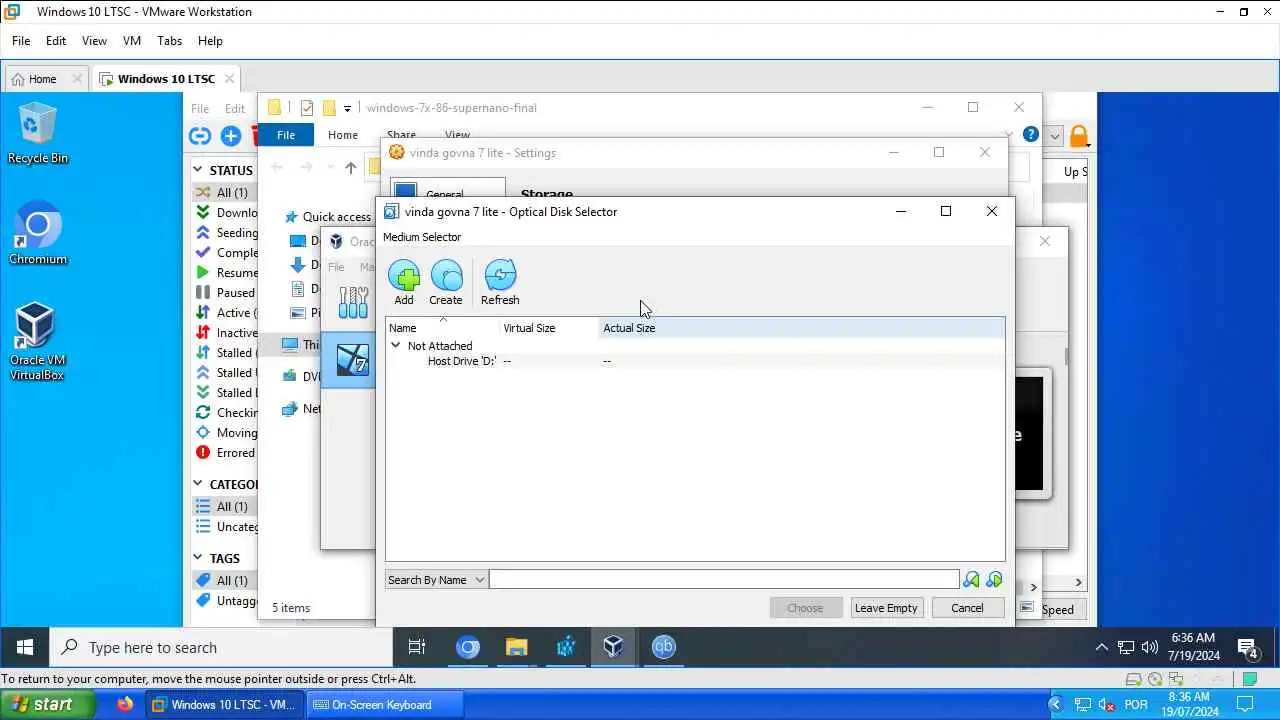Click the guest network tray icon
This screenshot has height=720, width=1280.
point(1126,647)
